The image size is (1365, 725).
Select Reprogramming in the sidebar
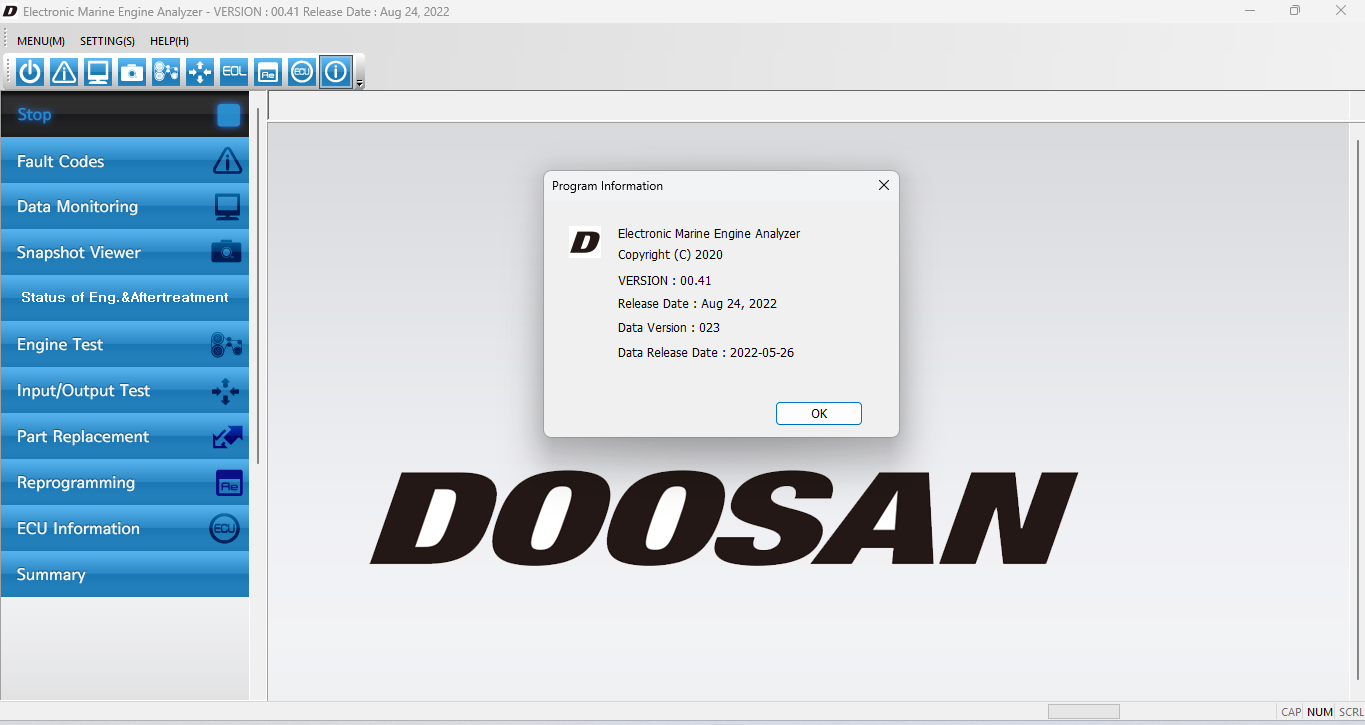(x=125, y=483)
